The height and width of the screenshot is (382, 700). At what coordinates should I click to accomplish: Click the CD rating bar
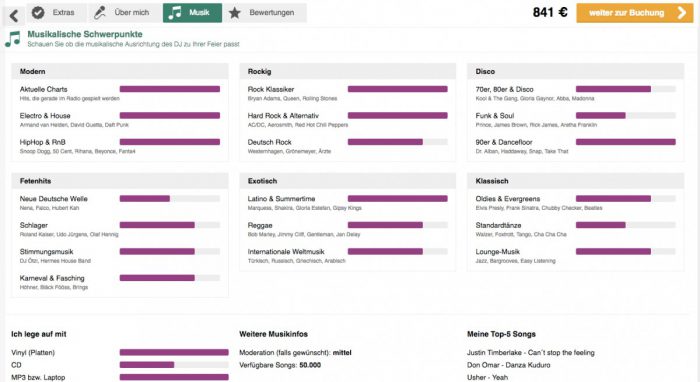tap(174, 365)
